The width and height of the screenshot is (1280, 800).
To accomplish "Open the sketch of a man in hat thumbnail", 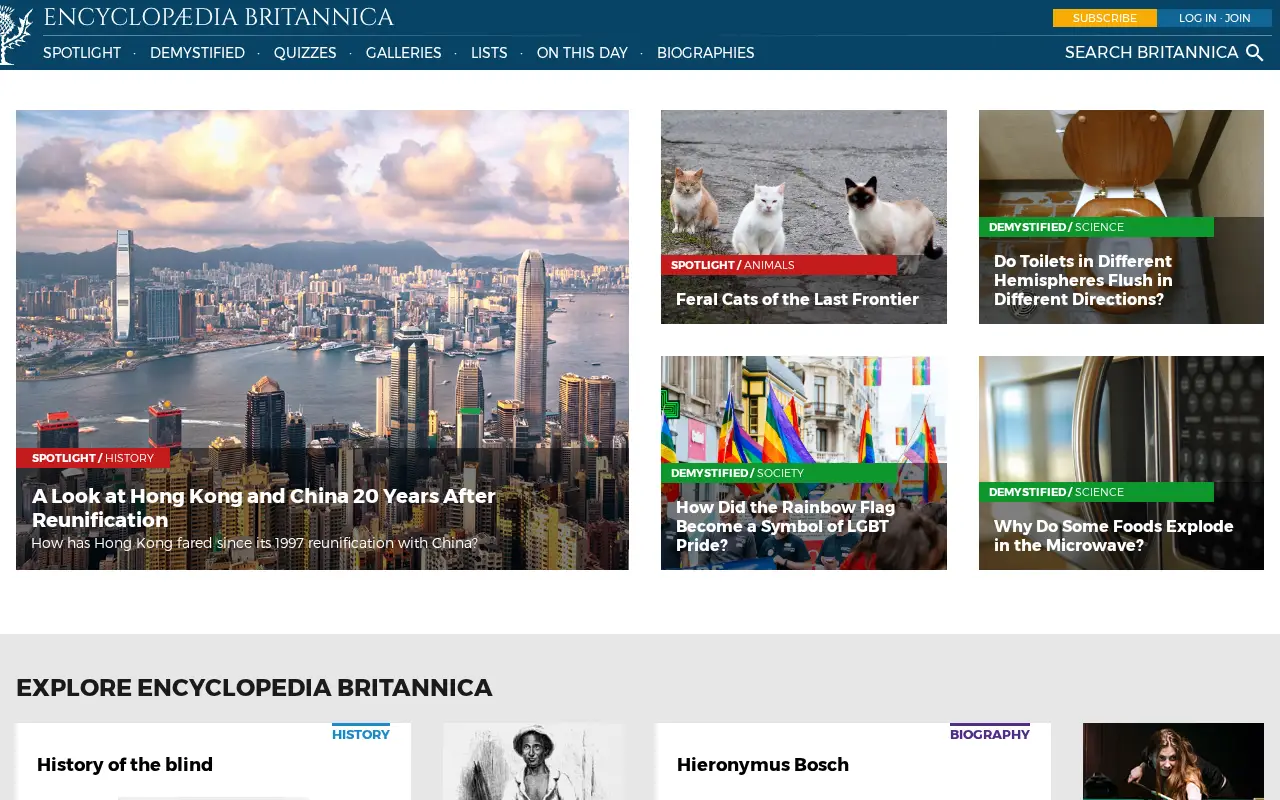I will 534,762.
